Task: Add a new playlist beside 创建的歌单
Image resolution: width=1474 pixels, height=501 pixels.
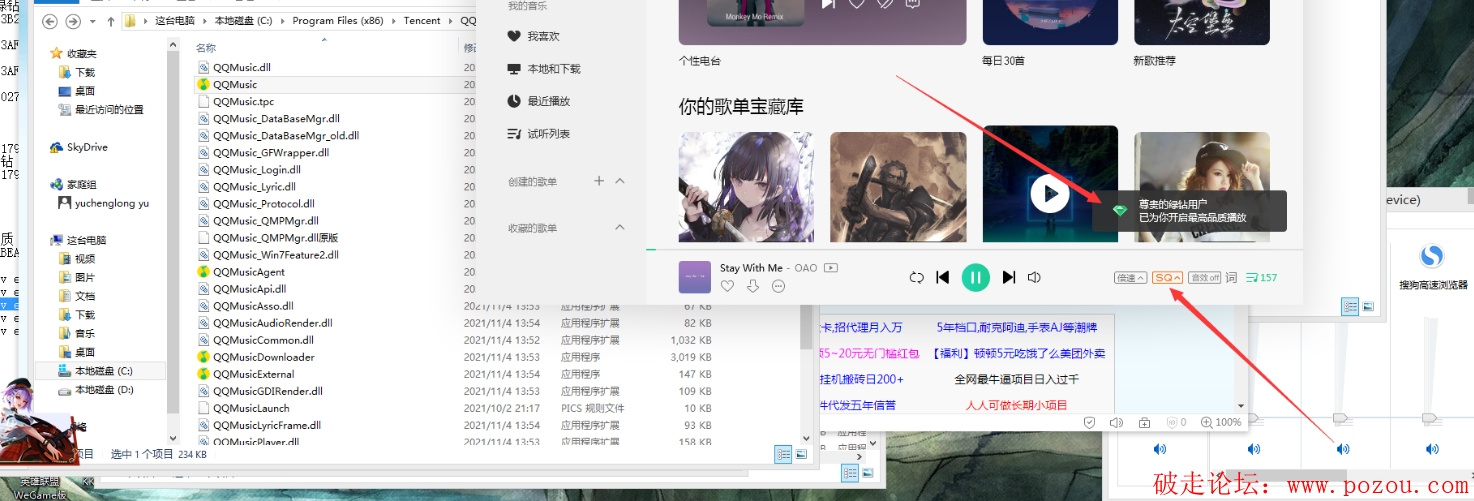Action: pos(599,181)
